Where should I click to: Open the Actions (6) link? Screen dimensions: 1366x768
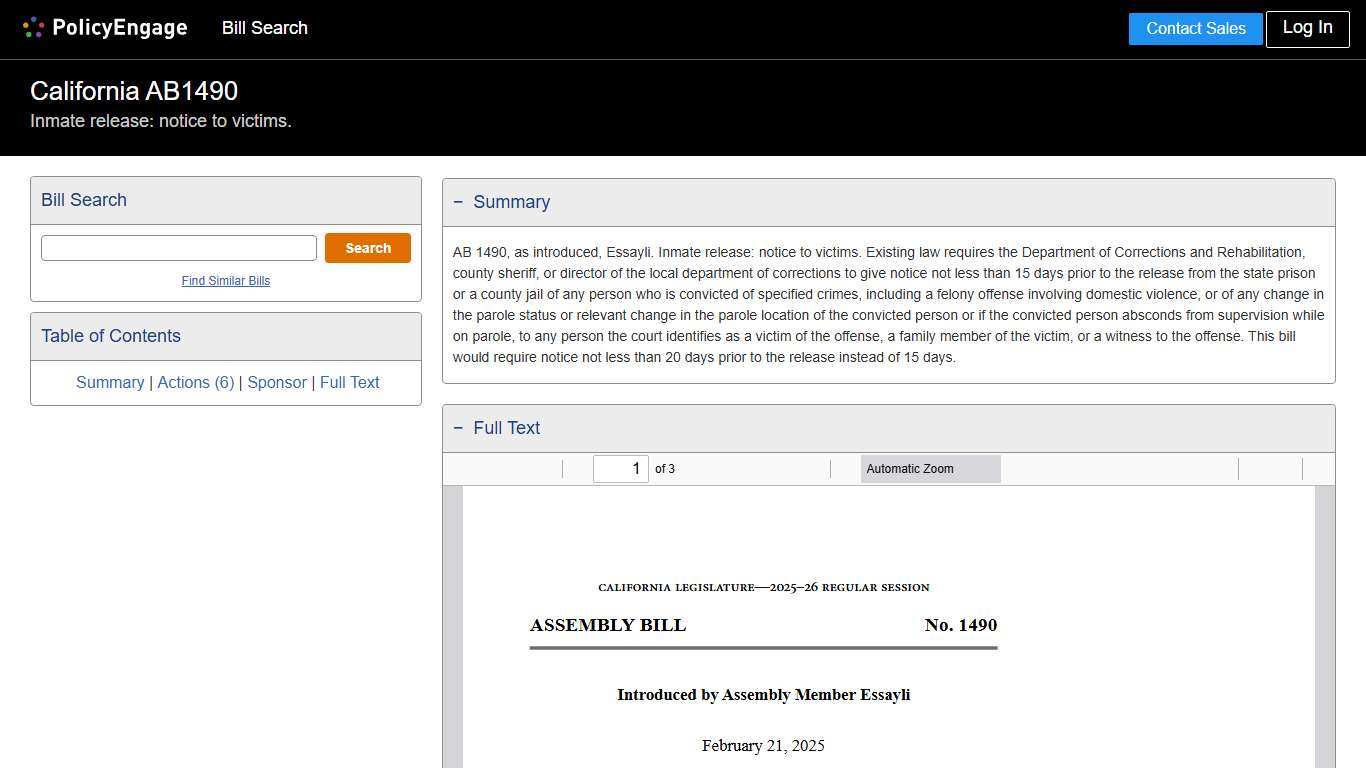click(x=196, y=382)
